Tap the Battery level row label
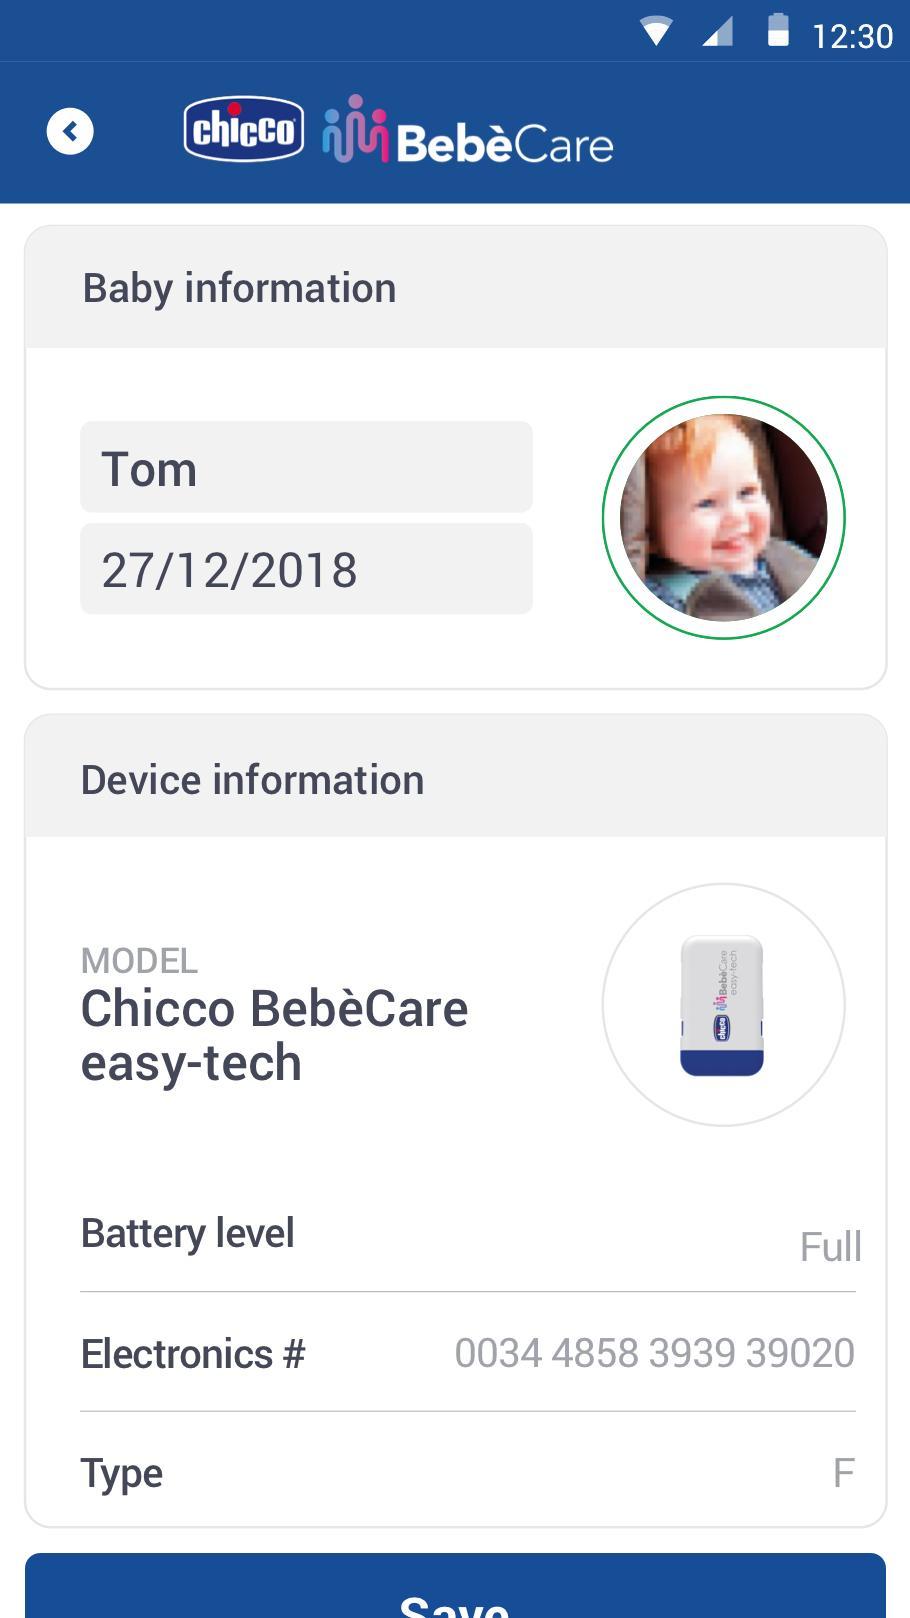The width and height of the screenshot is (910, 1618). [x=188, y=1233]
